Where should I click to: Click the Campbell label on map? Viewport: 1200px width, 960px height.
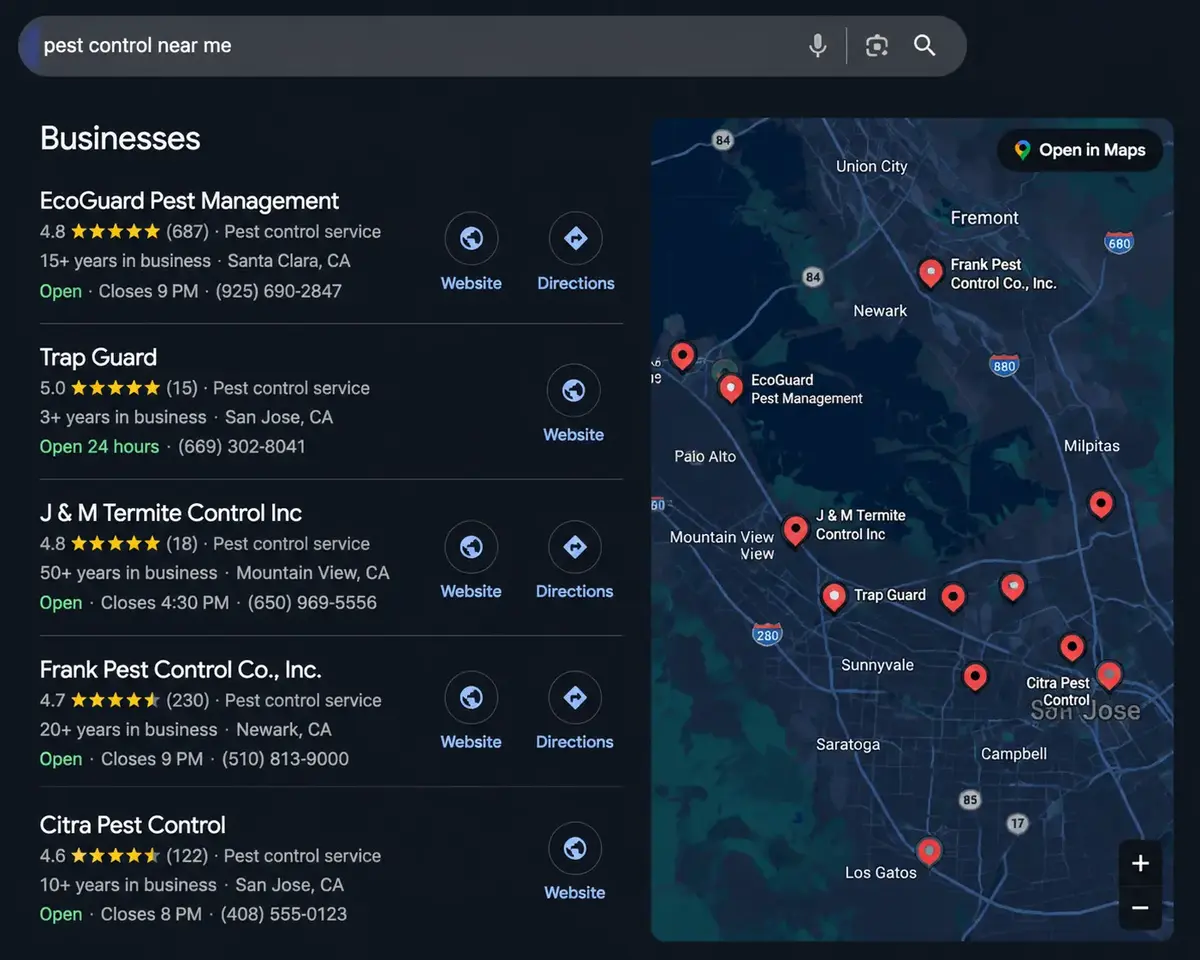1014,753
